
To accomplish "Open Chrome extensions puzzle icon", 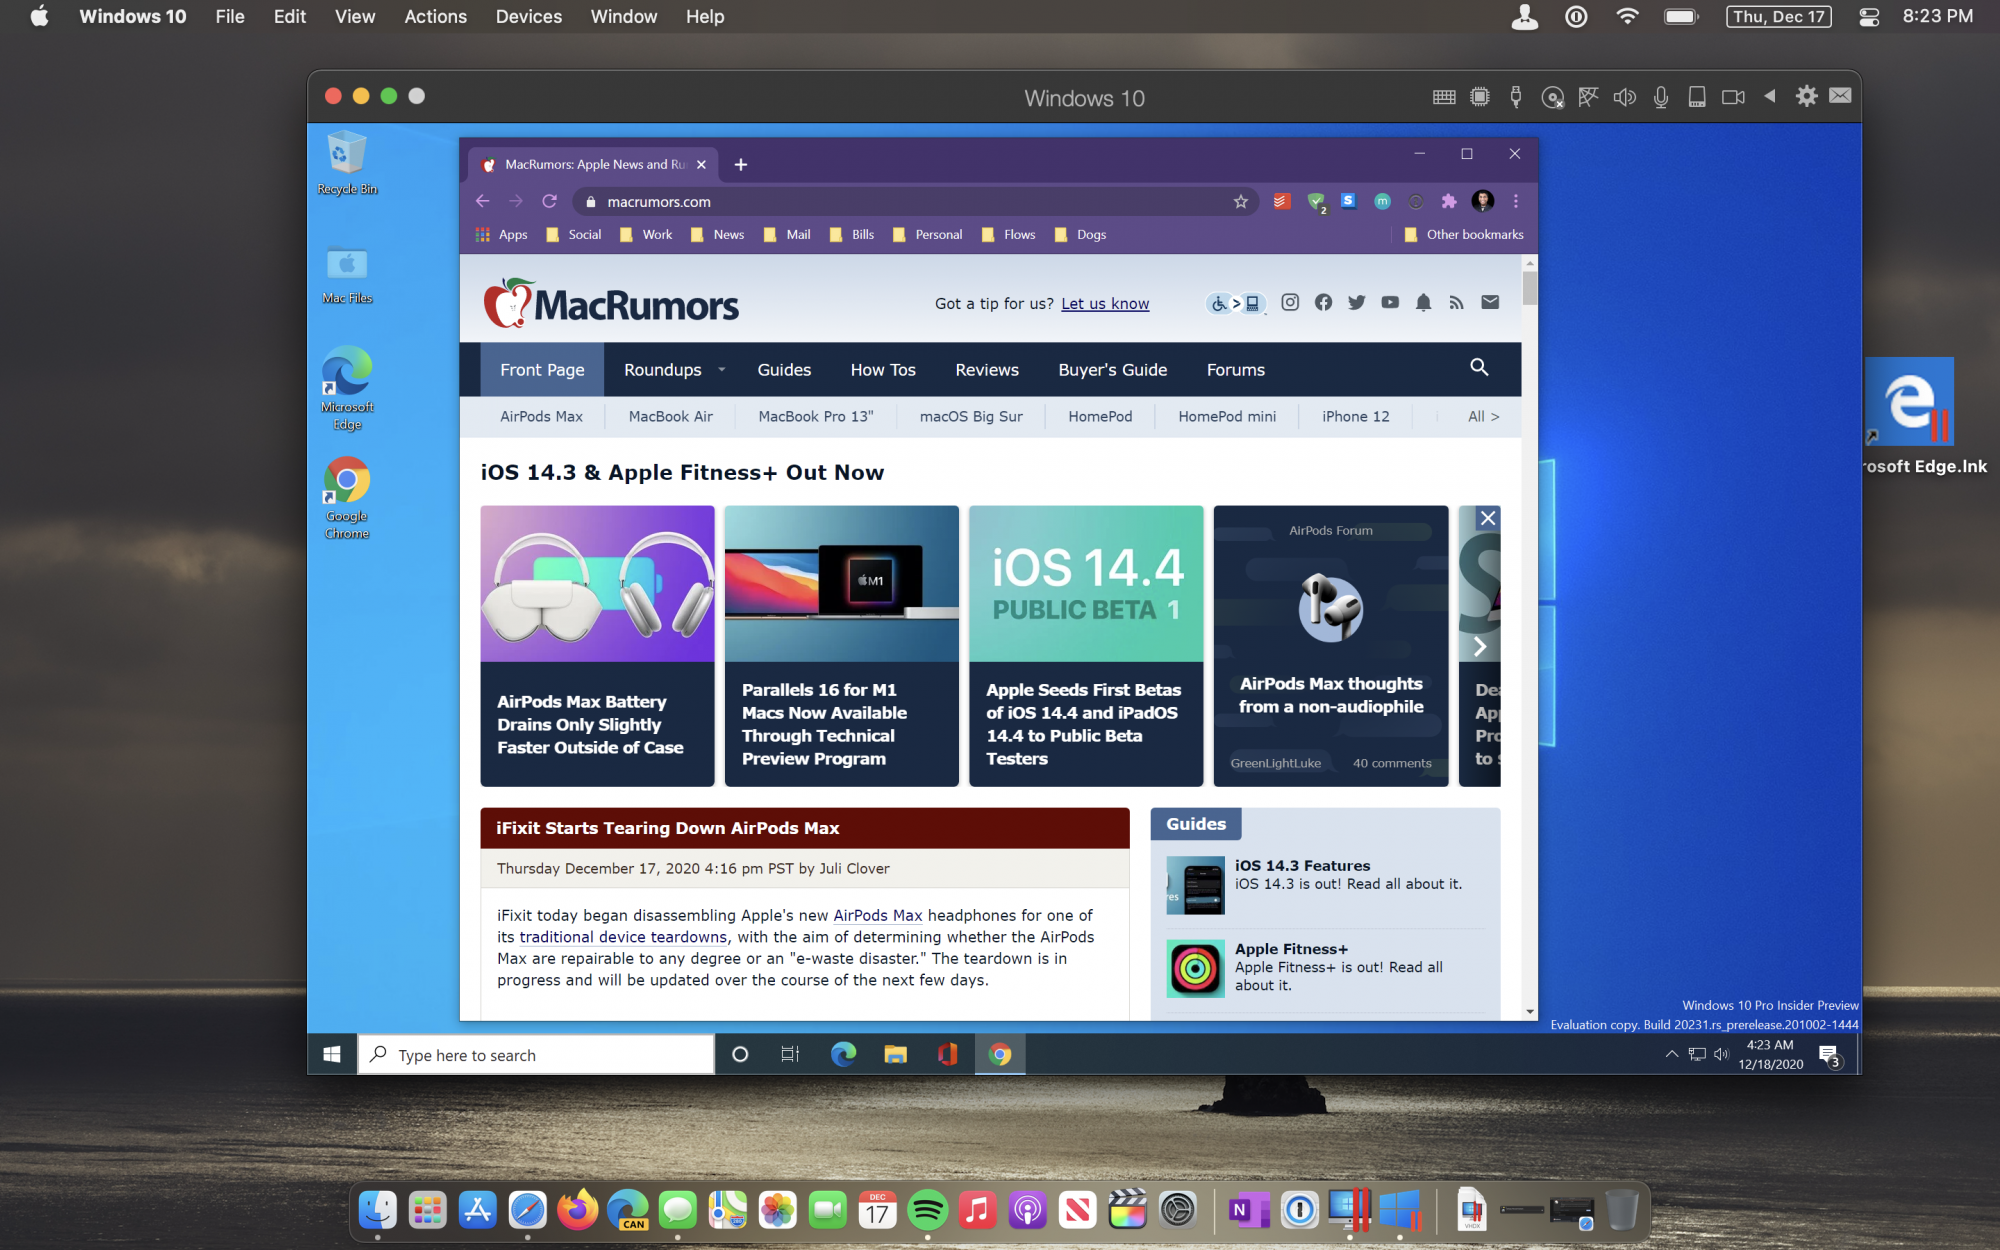I will coord(1449,202).
